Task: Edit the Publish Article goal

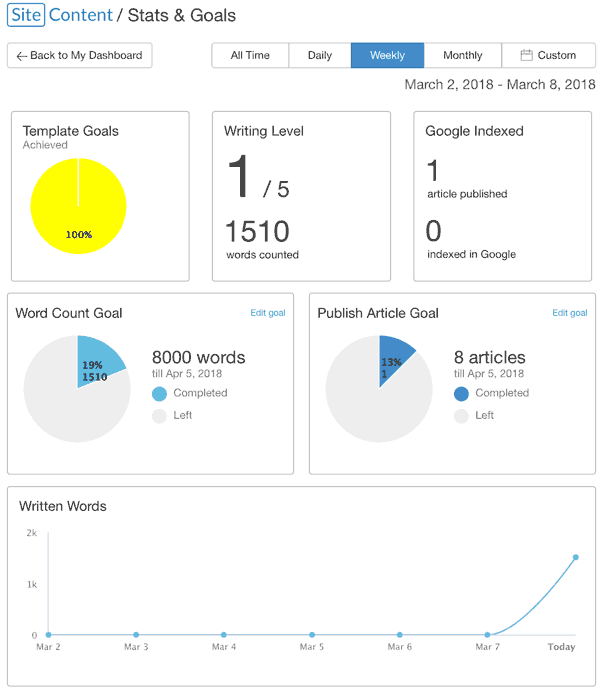Action: click(570, 313)
